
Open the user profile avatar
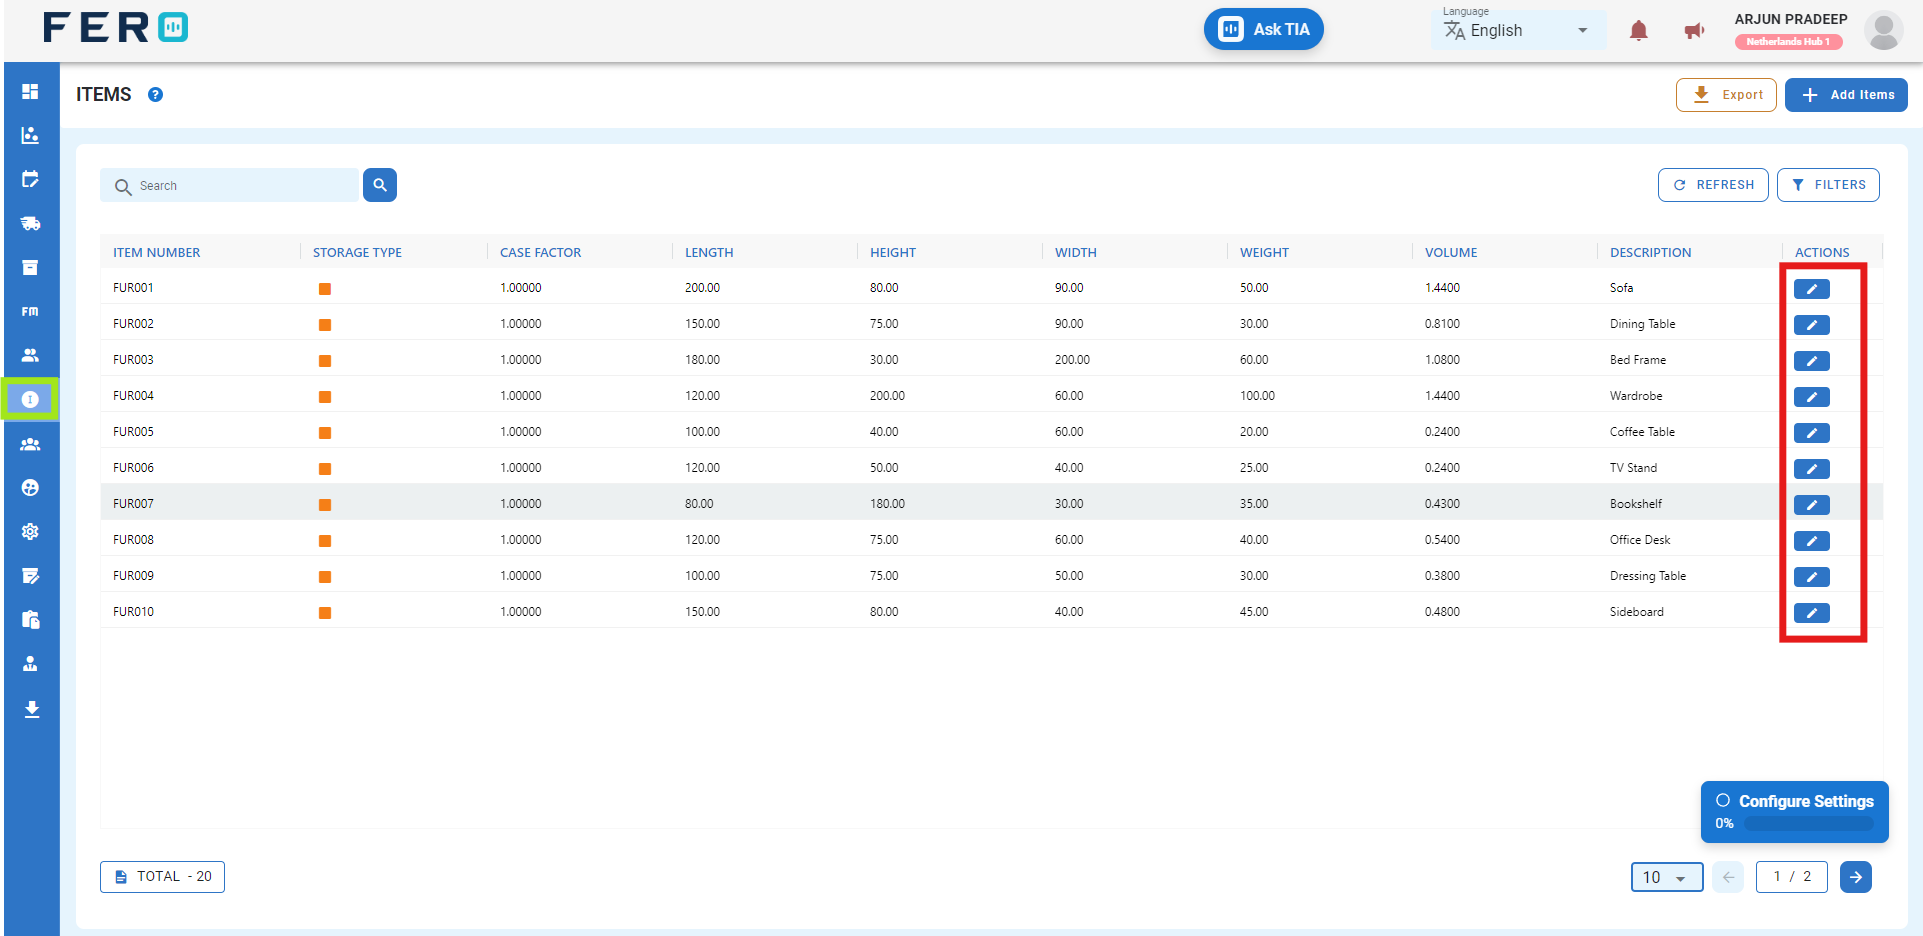[1883, 31]
